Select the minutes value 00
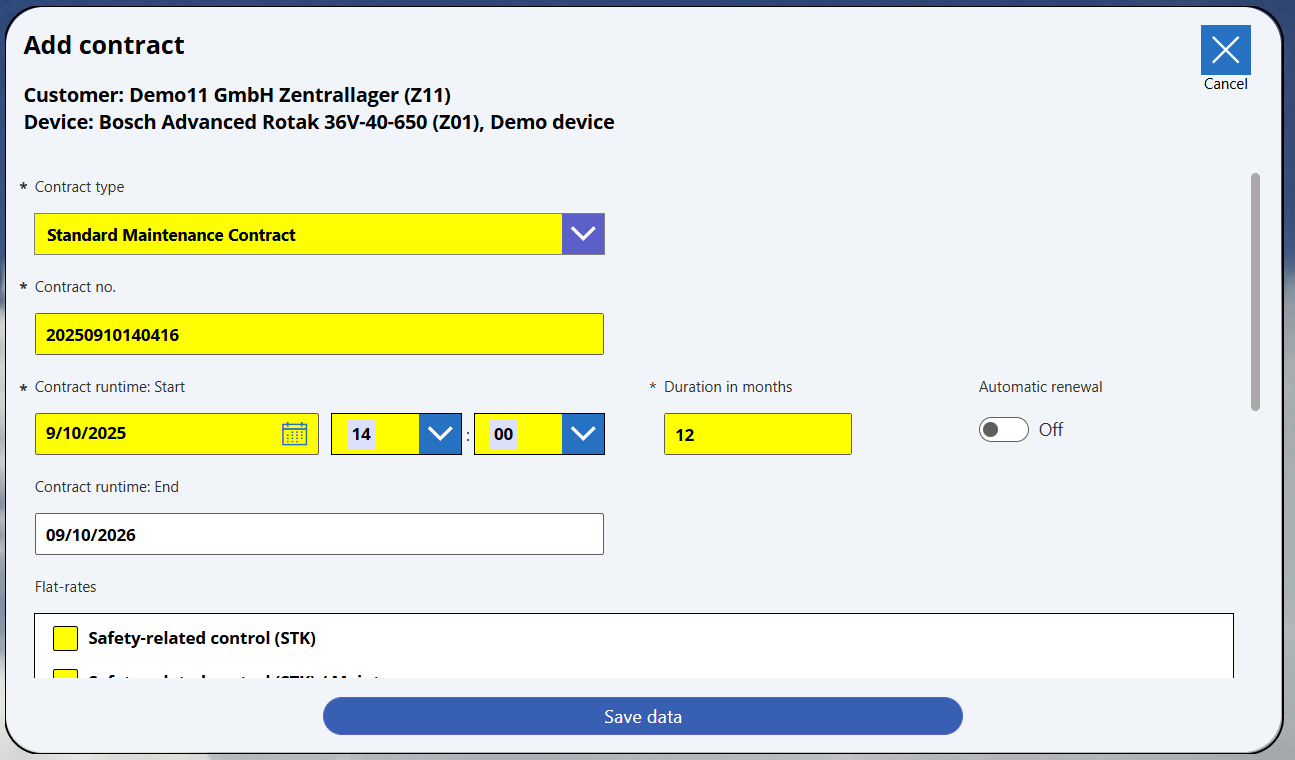1295x760 pixels. point(504,434)
